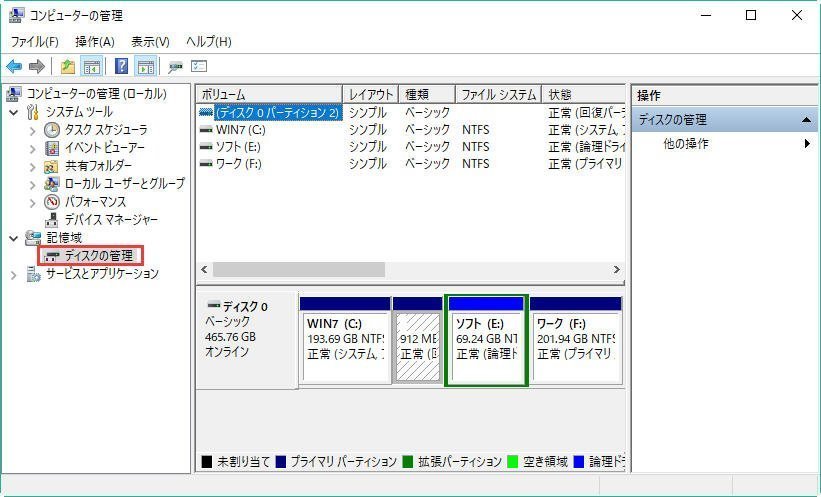This screenshot has height=497, width=821.
Task: Collapse ディスクの管理 actions section arrow
Action: [806, 120]
